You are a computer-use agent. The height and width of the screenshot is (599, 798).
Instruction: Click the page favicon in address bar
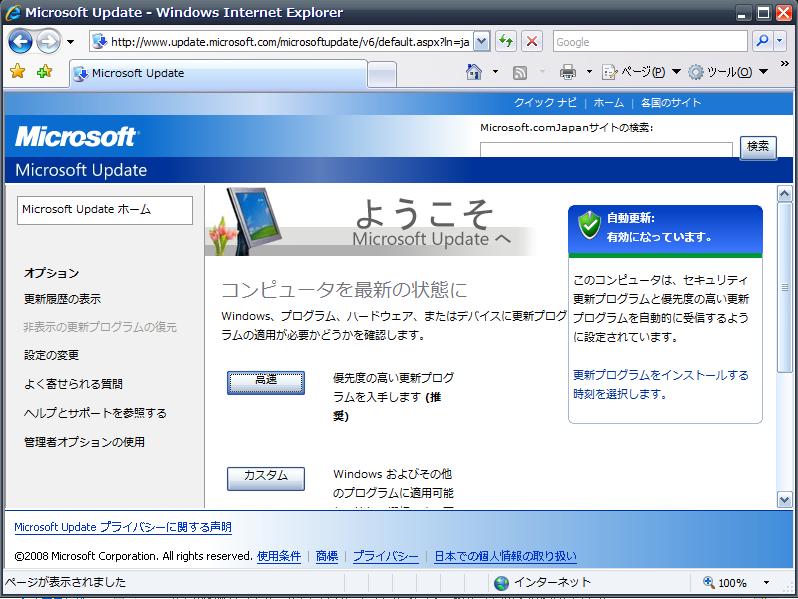tap(100, 41)
